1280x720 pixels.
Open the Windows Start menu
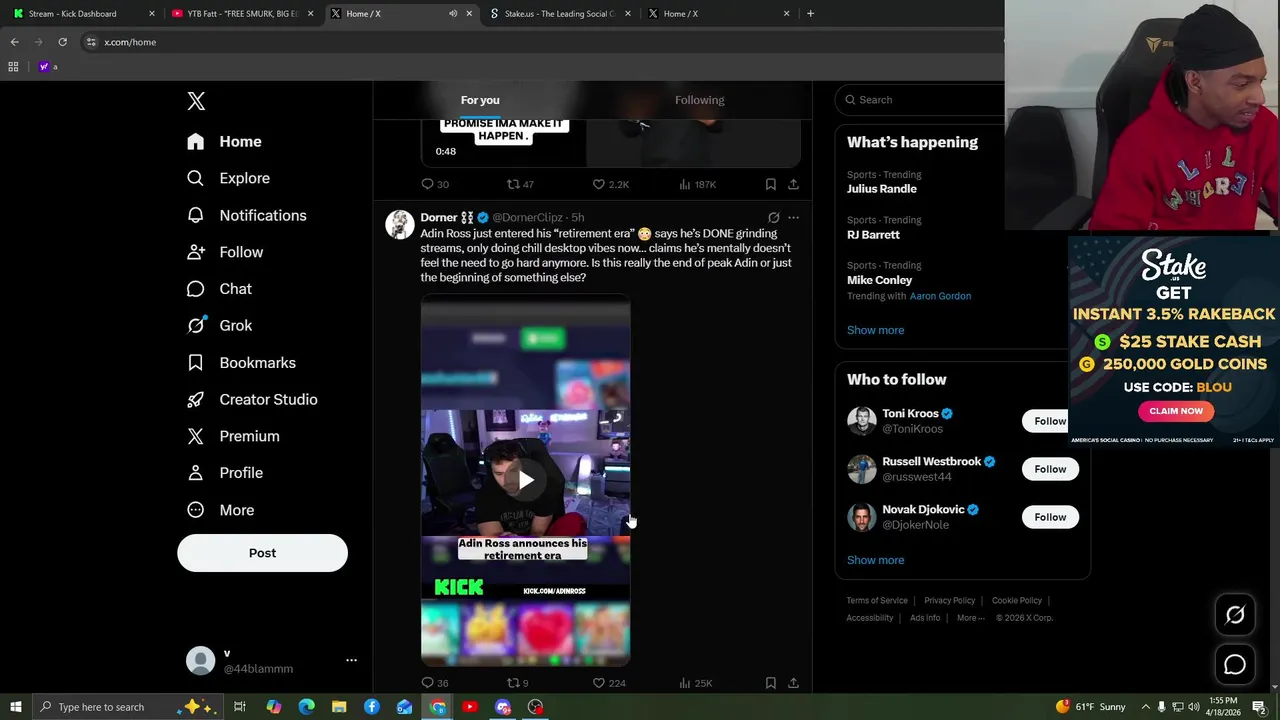(x=15, y=707)
